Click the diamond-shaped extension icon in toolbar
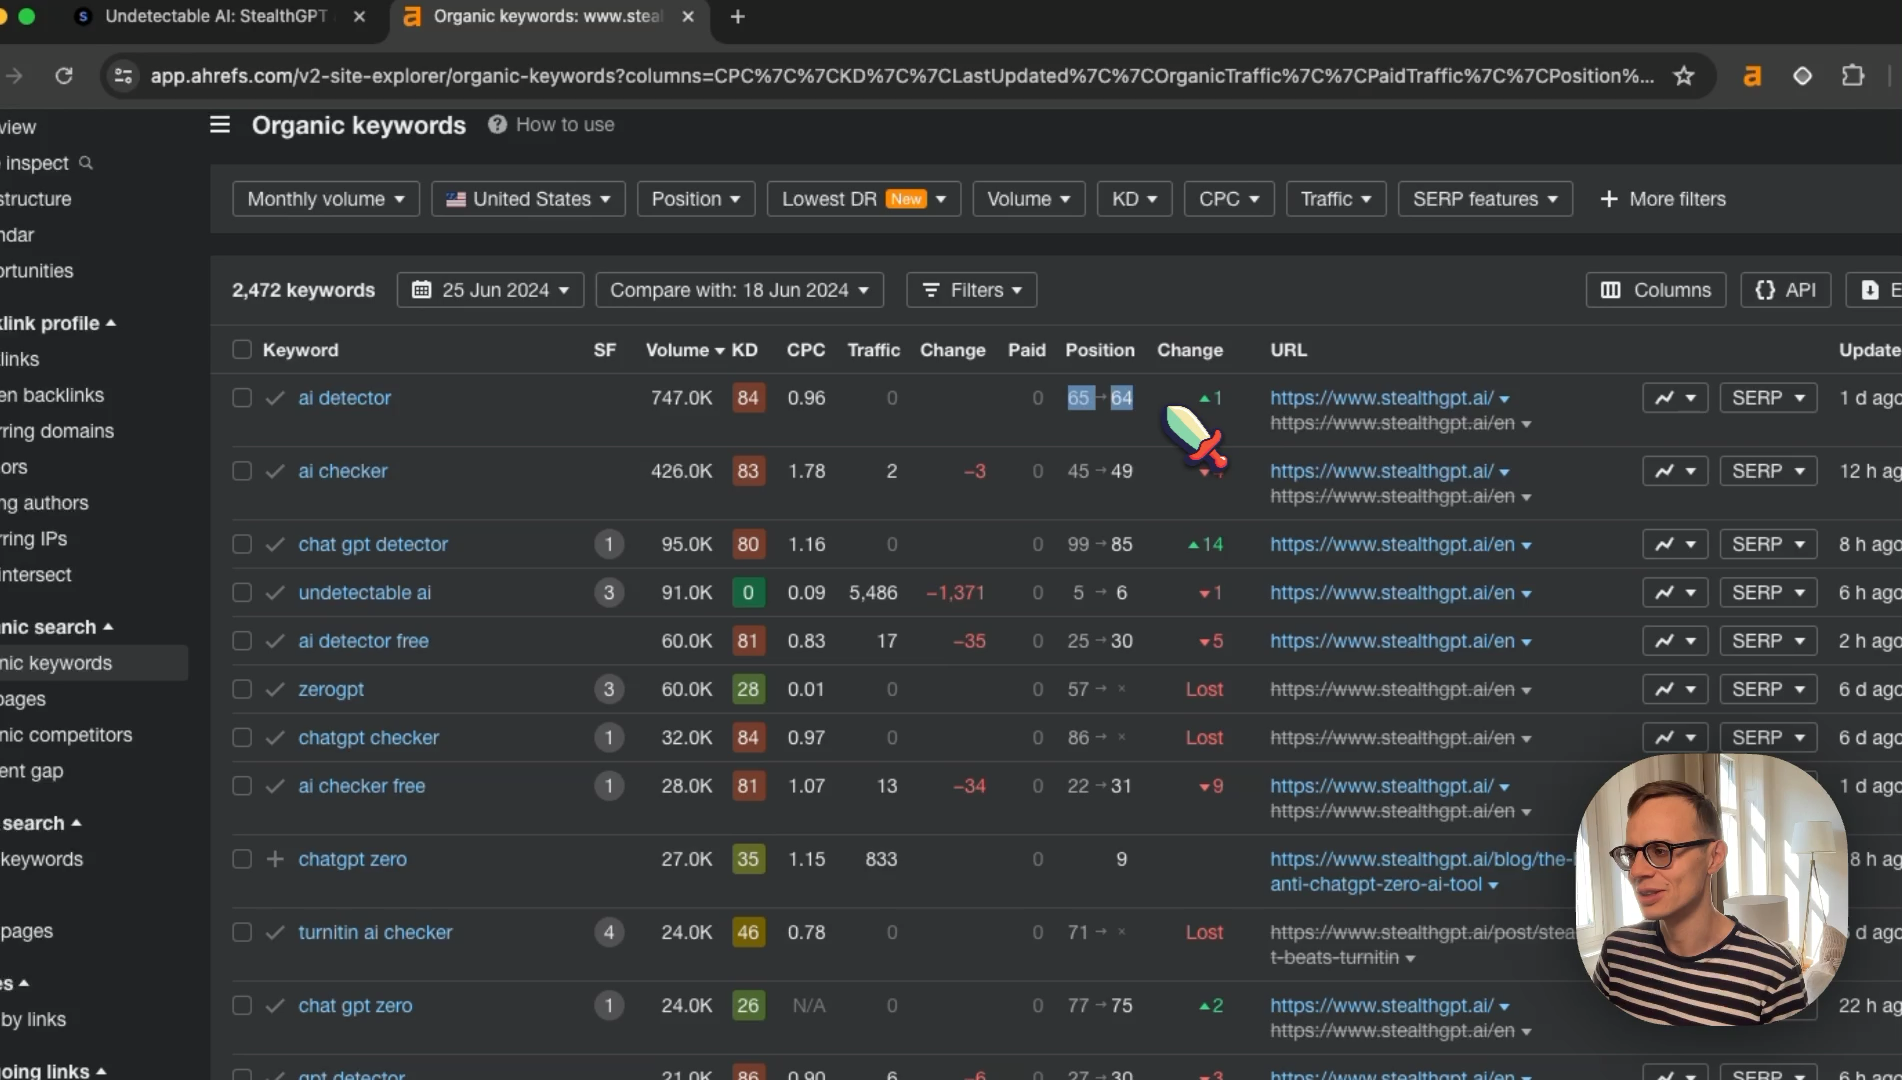The image size is (1902, 1080). coord(1802,76)
